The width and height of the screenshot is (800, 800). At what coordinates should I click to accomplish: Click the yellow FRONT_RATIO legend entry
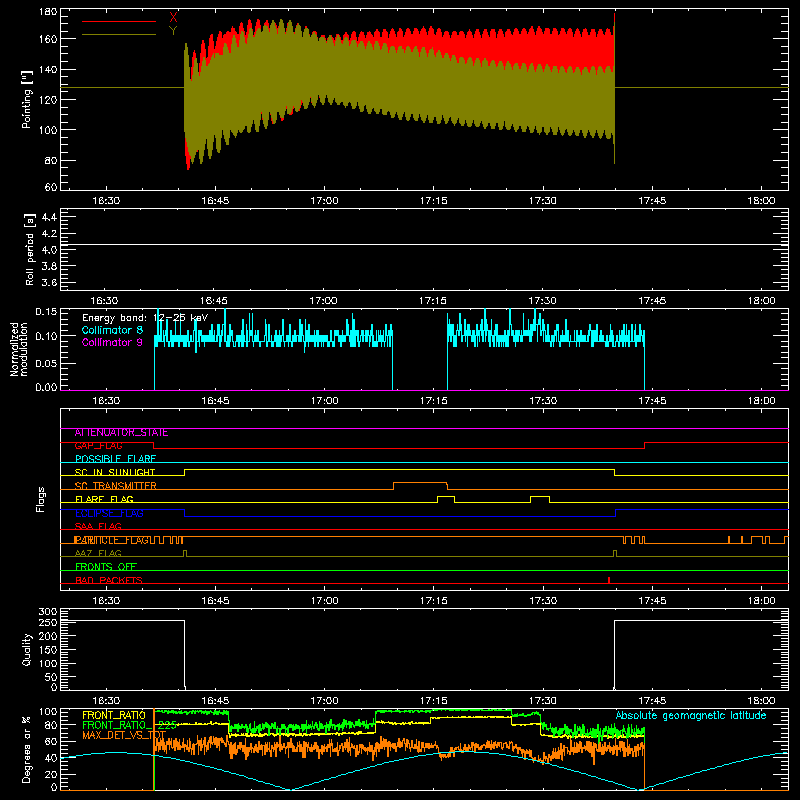coord(114,715)
